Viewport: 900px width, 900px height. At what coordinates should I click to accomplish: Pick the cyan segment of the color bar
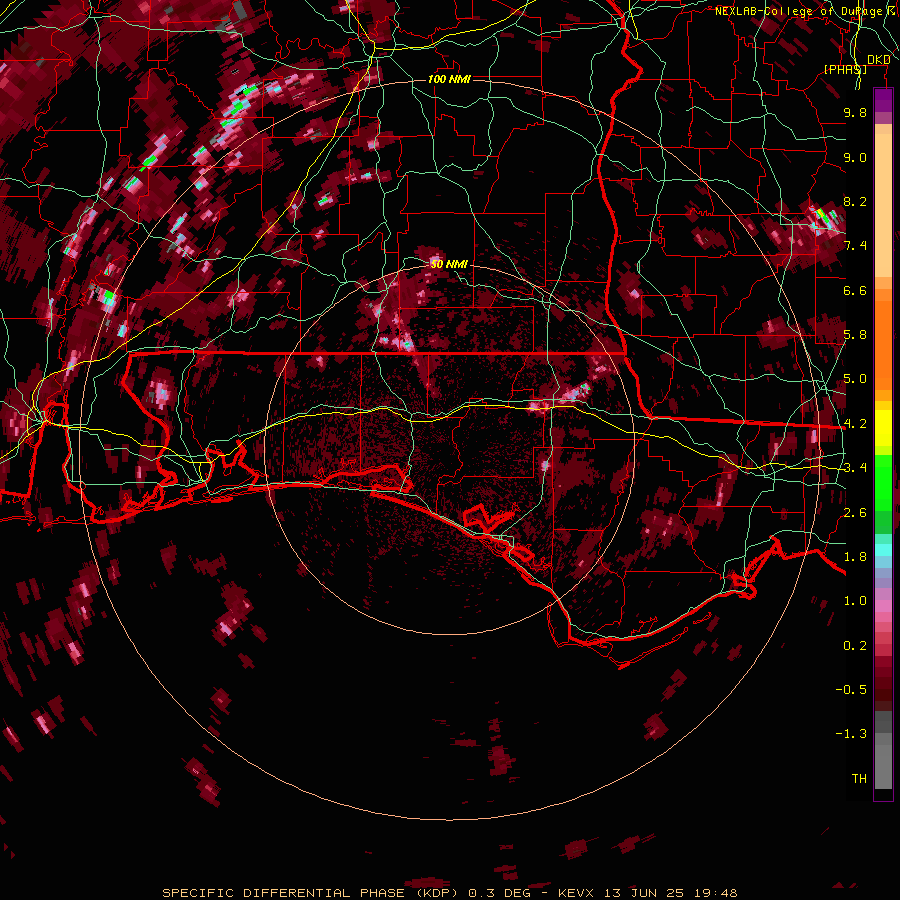click(883, 549)
